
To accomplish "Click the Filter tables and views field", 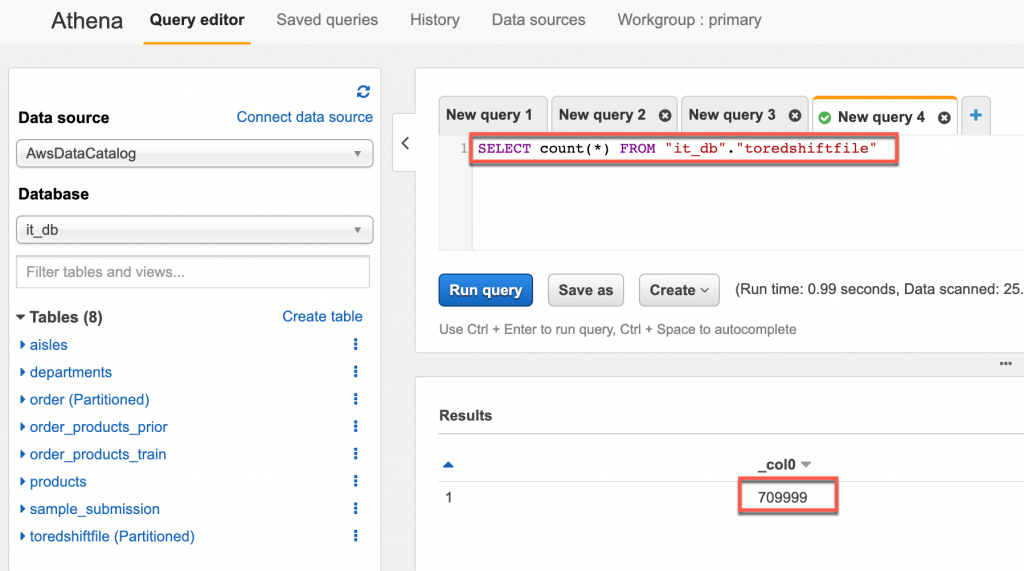I will pyautogui.click(x=193, y=272).
